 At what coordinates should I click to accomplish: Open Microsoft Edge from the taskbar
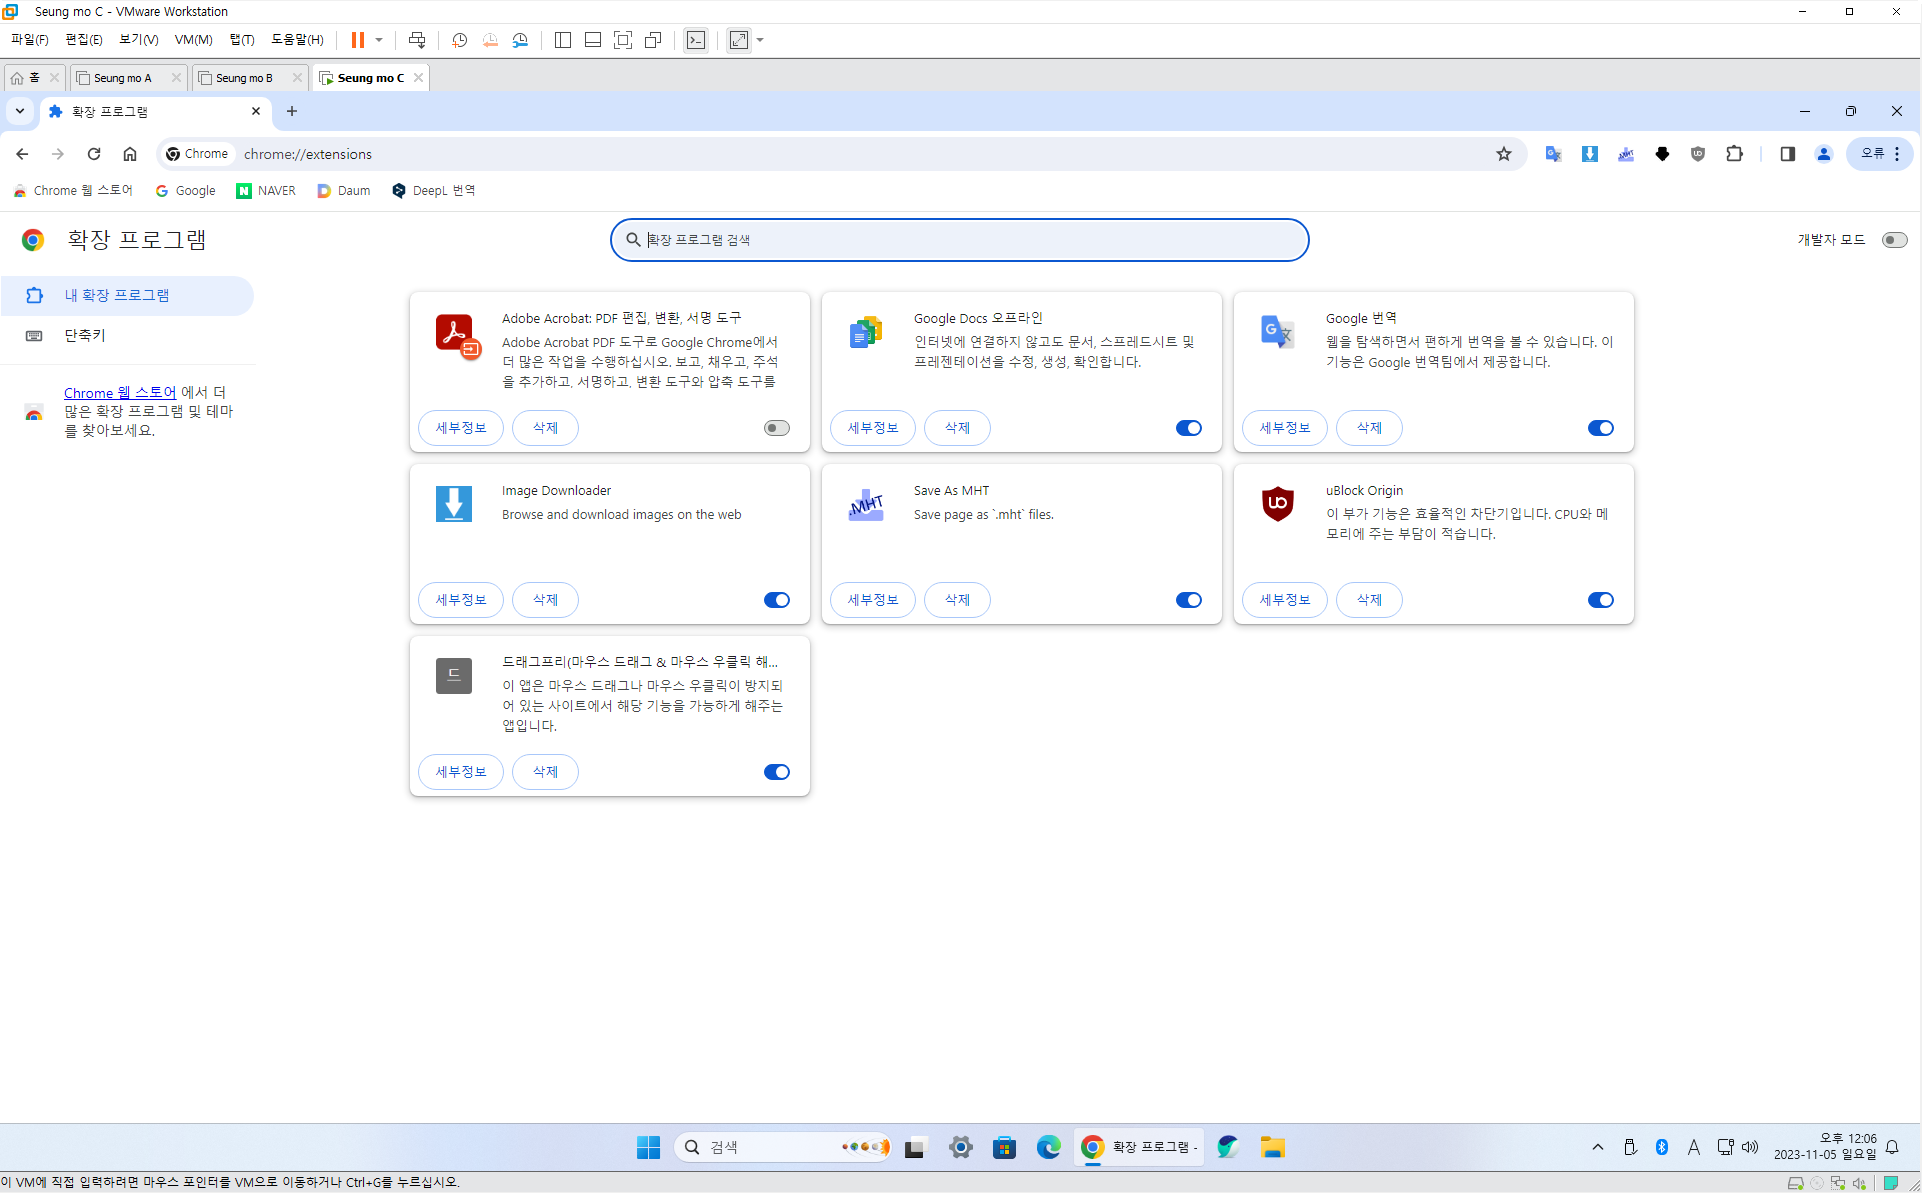pos(1048,1147)
